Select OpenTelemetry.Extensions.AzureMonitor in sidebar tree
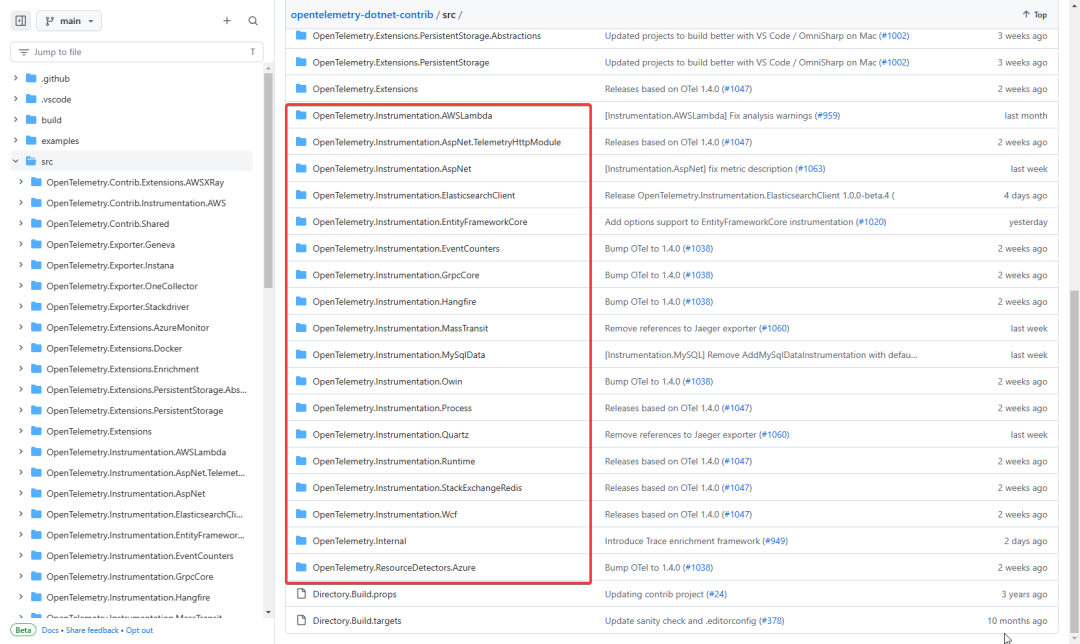 pyautogui.click(x=127, y=328)
